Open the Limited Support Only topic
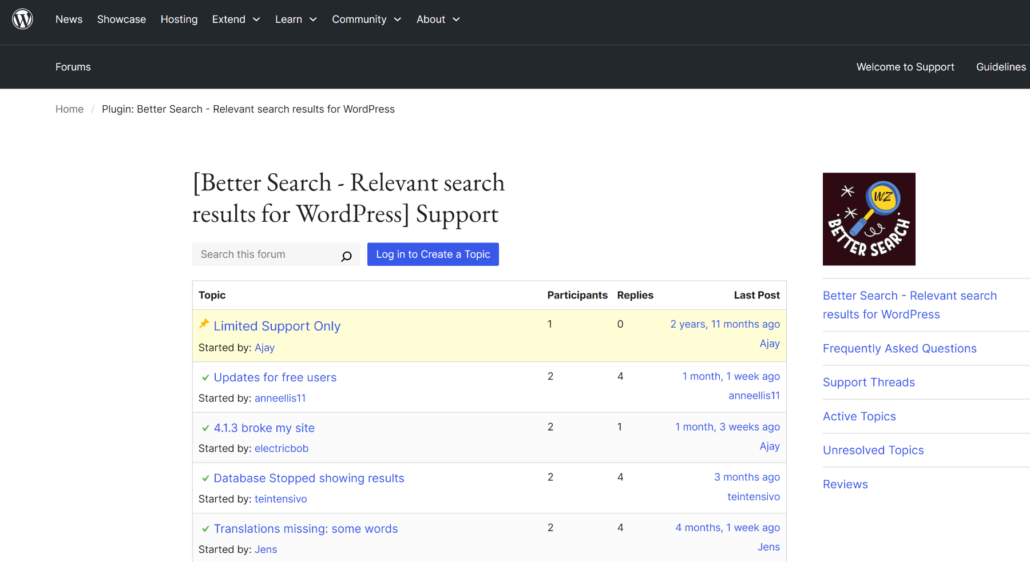The image size is (1030, 562). tap(277, 326)
